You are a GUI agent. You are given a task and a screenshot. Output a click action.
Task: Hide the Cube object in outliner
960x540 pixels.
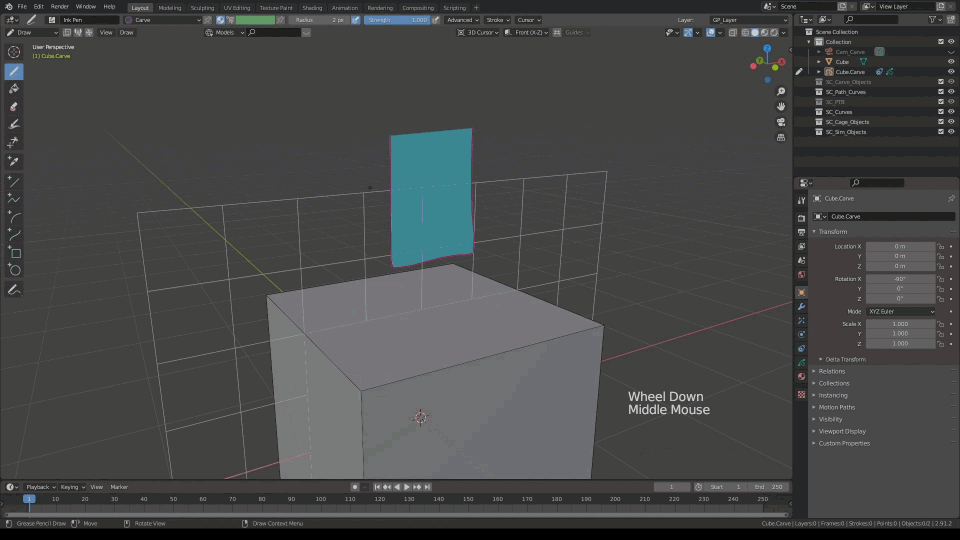tap(951, 62)
